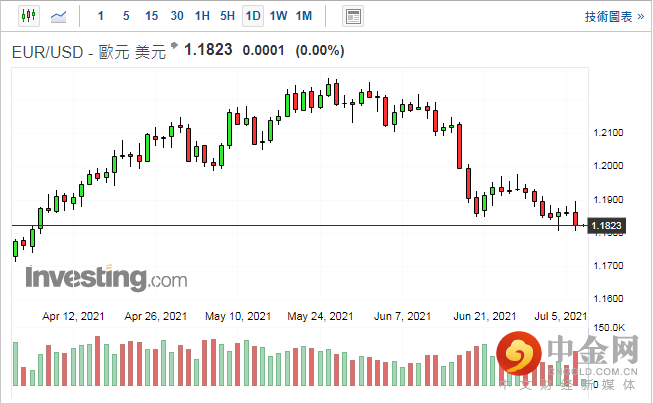Click the Investing.com watermark logo
Screen dimensions: 653x403
pyautogui.click(x=100, y=277)
